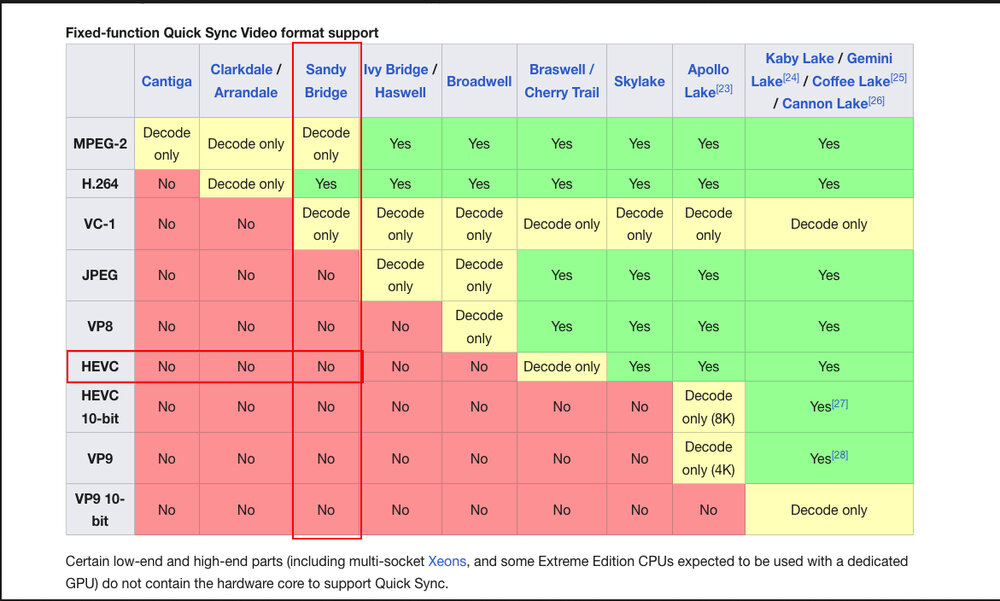Click the Coffee Lake link

click(853, 81)
